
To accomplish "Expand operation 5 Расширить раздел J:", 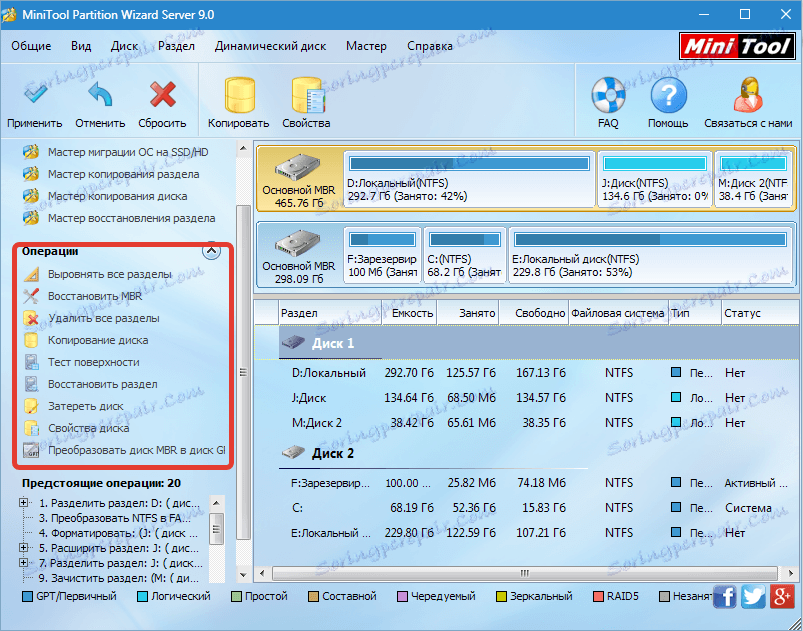I will [24, 548].
